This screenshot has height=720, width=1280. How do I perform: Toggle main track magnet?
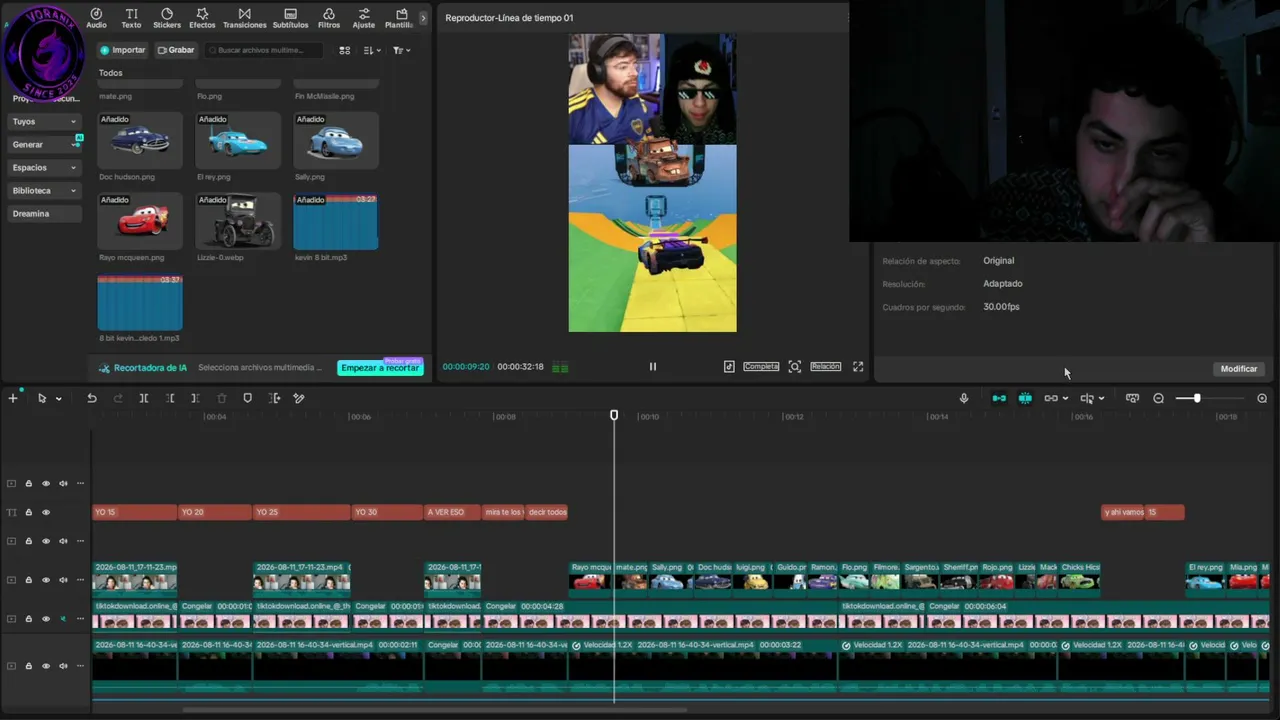(999, 398)
